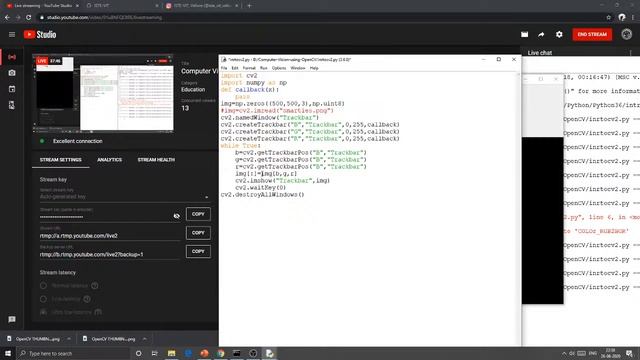Open Task View in the taskbar
The image size is (640, 360).
[155, 353]
